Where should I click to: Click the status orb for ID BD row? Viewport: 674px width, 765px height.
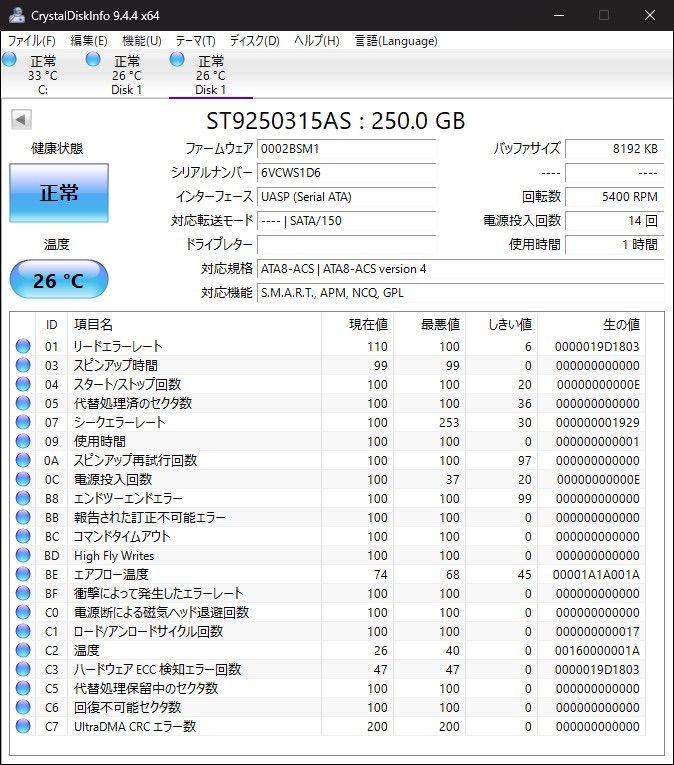tap(23, 555)
